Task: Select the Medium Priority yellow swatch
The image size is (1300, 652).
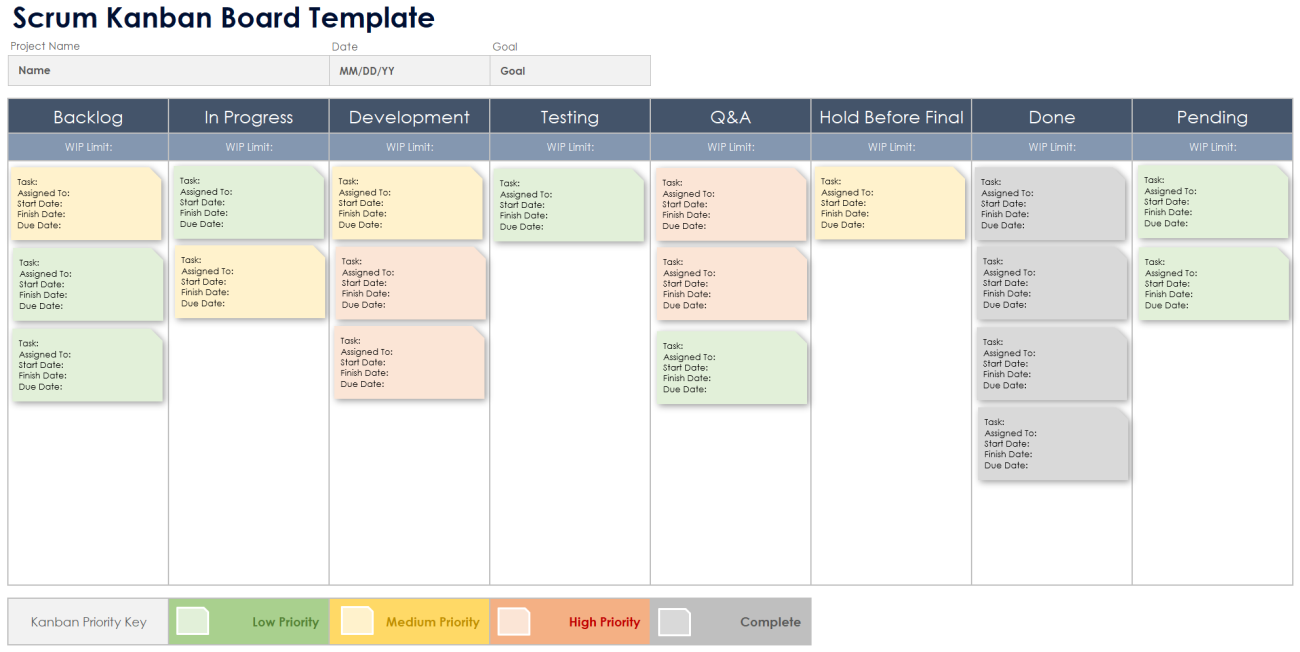Action: point(354,621)
